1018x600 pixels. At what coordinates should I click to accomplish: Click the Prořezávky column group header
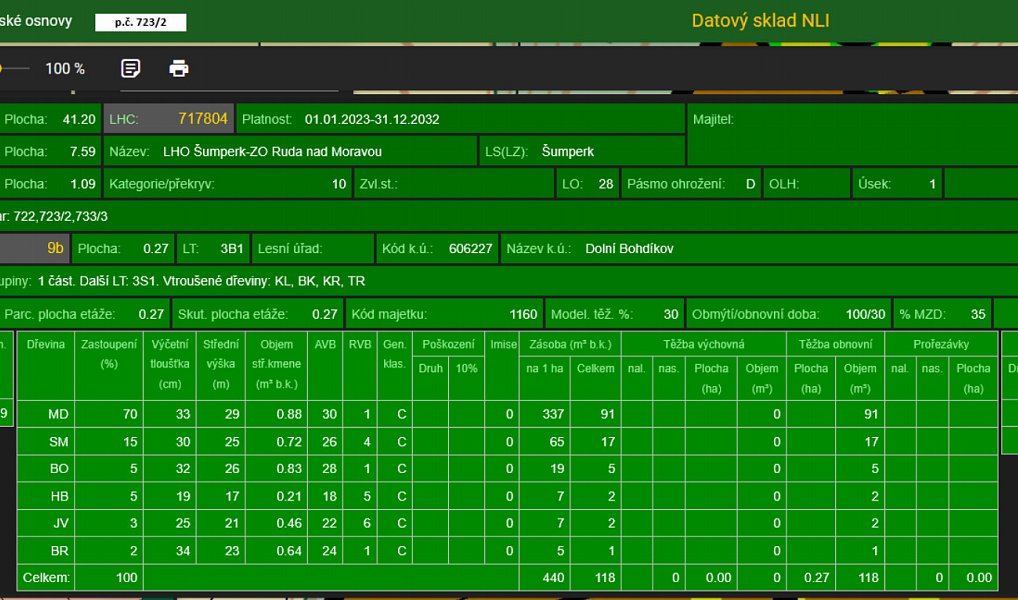click(x=941, y=344)
